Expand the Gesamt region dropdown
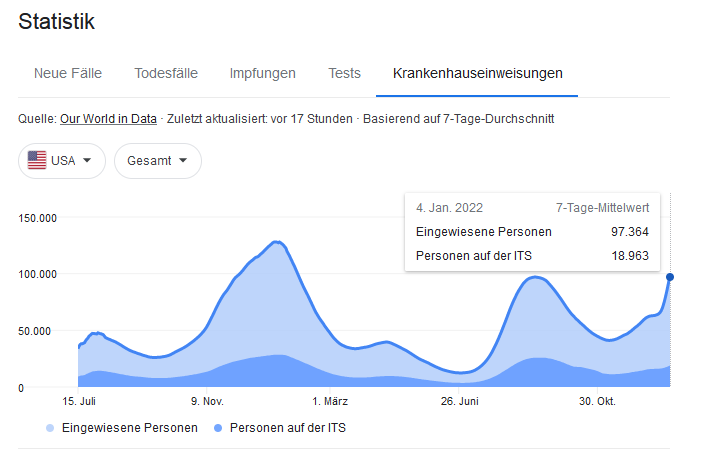The width and height of the screenshot is (712, 452). pos(157,161)
